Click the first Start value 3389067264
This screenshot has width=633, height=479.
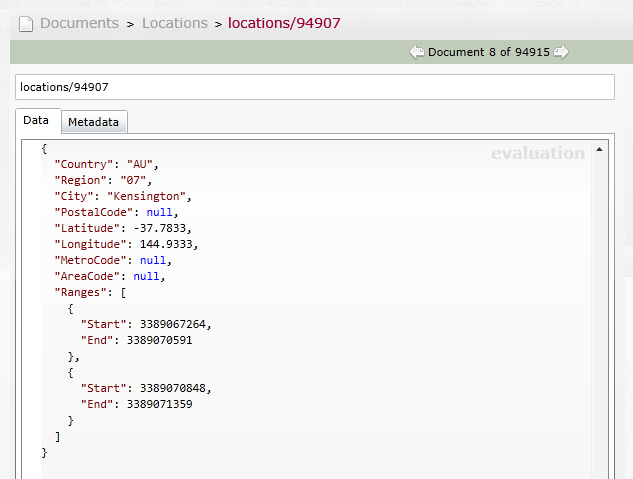tap(173, 324)
